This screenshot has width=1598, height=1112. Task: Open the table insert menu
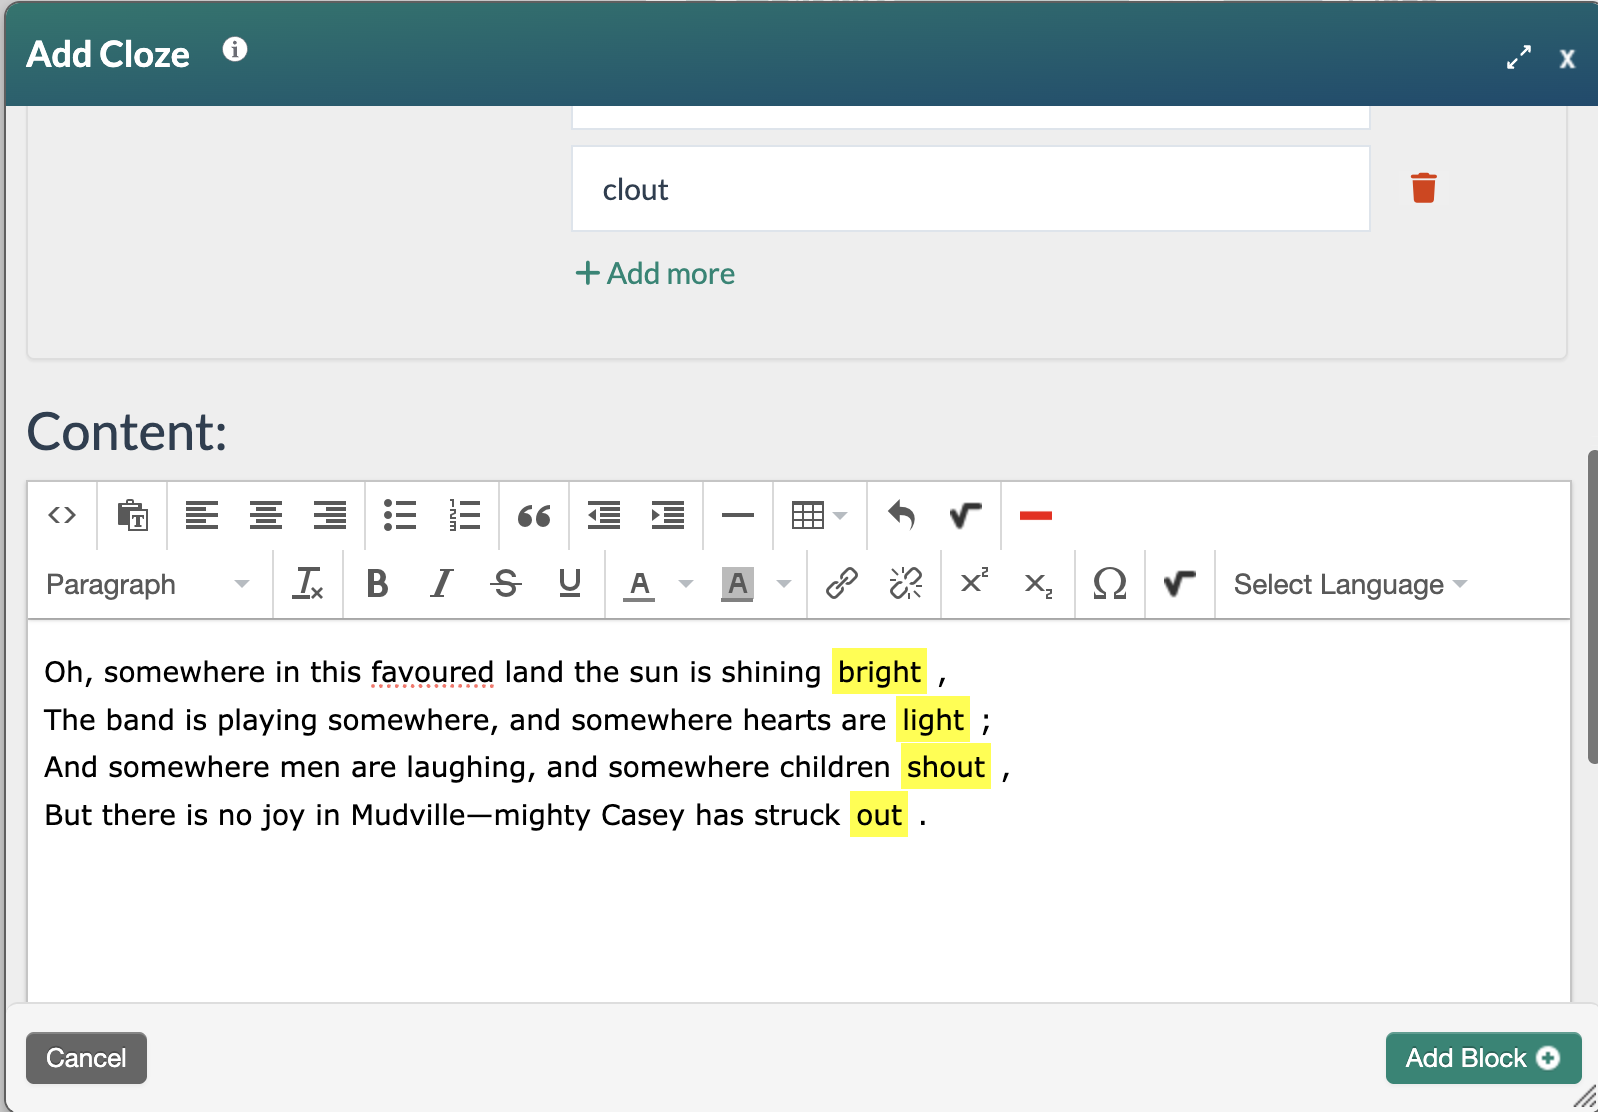tap(819, 515)
